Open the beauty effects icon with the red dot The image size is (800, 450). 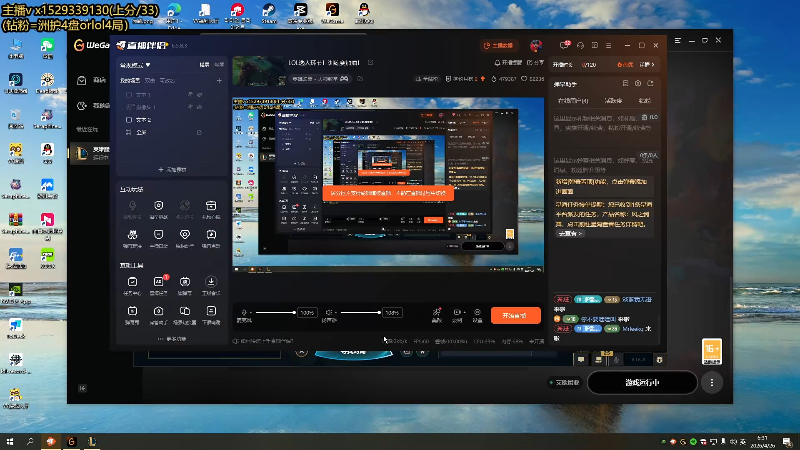coord(437,312)
